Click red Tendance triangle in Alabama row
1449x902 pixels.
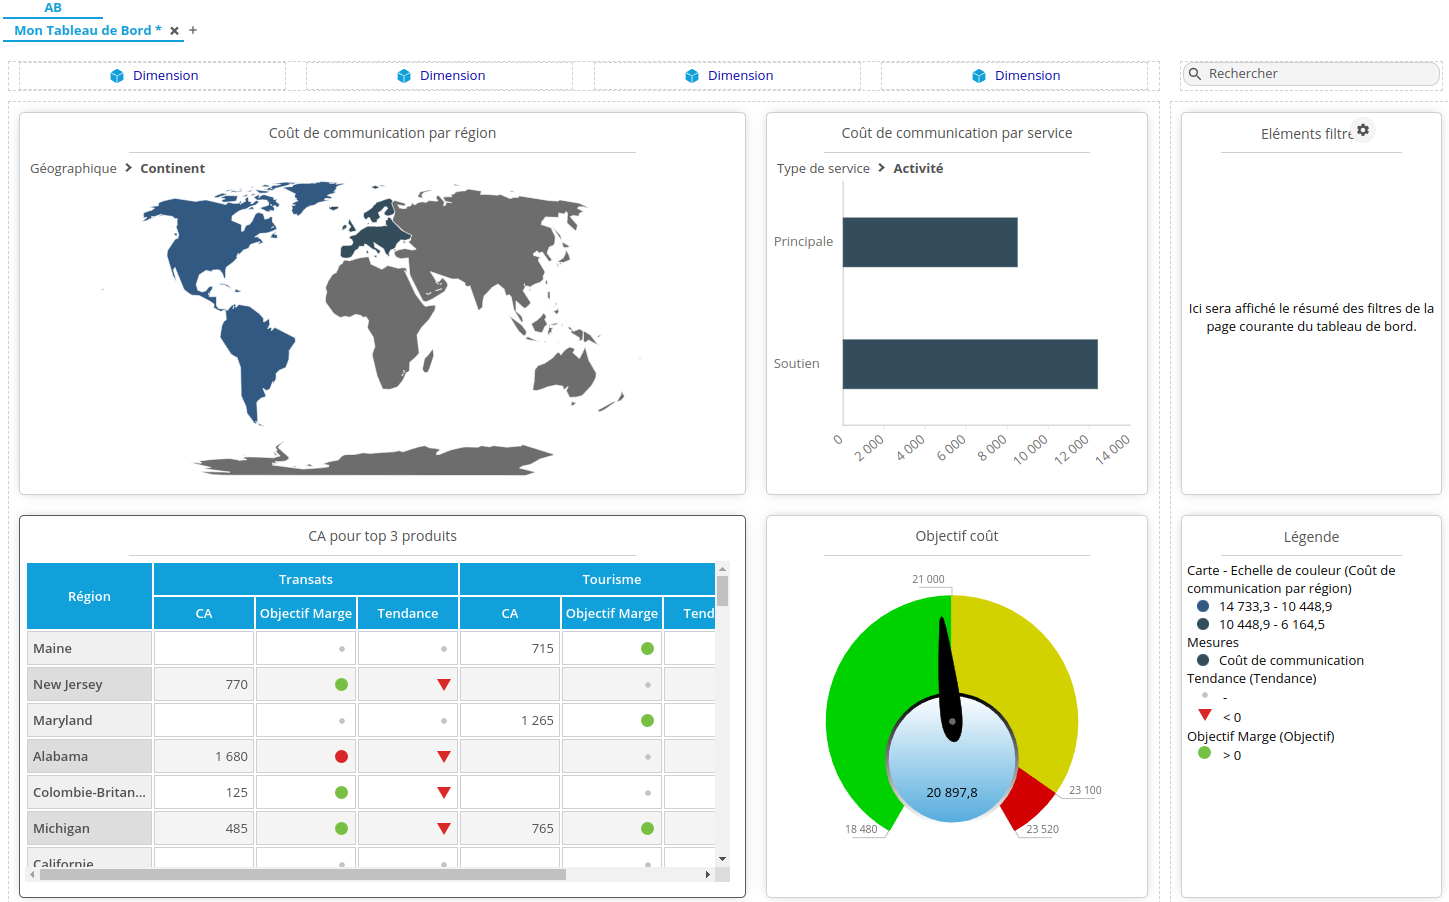(444, 757)
